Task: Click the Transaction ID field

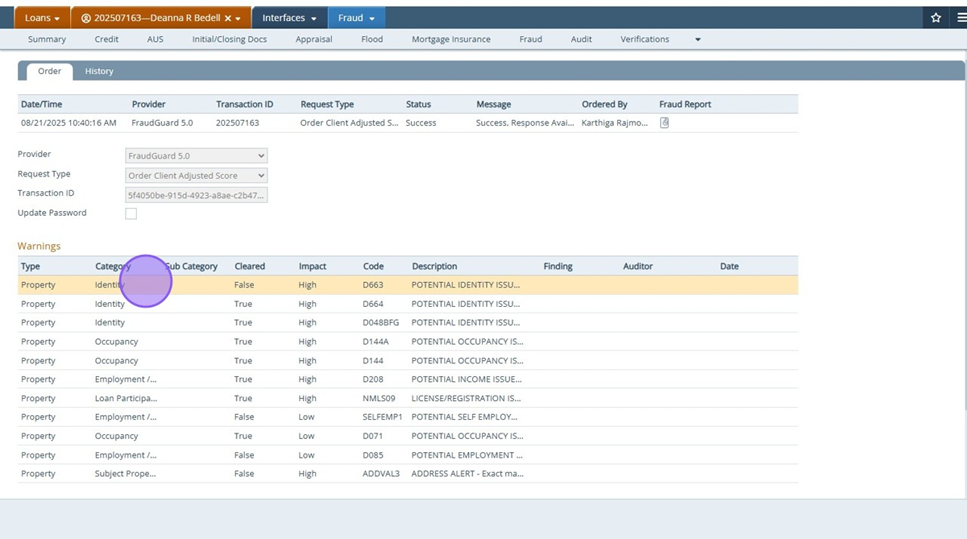Action: tap(196, 195)
